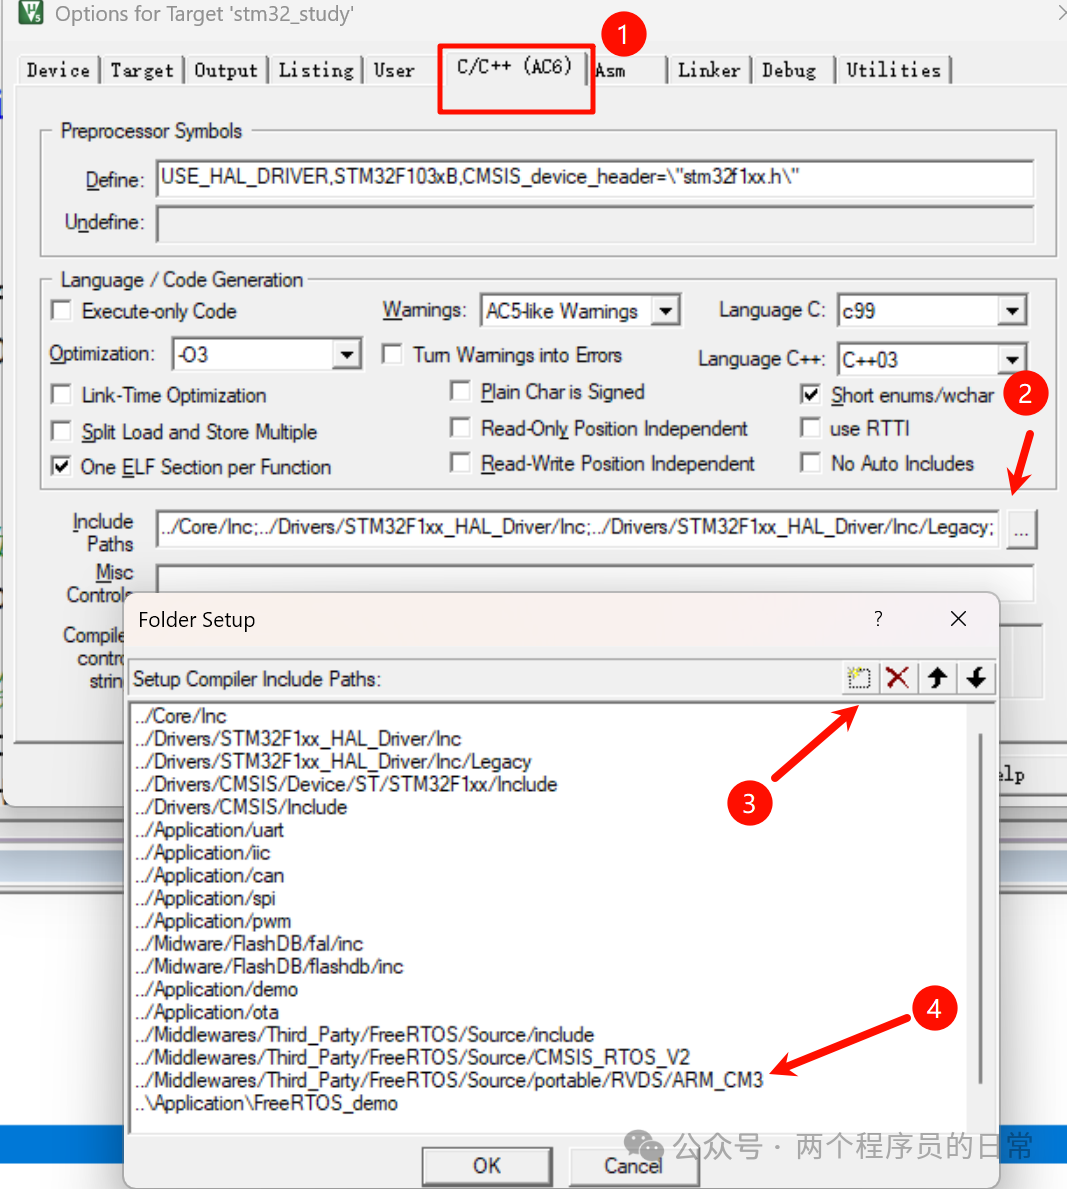Select ../Application/demo path
This screenshot has height=1189, width=1067.
(217, 989)
